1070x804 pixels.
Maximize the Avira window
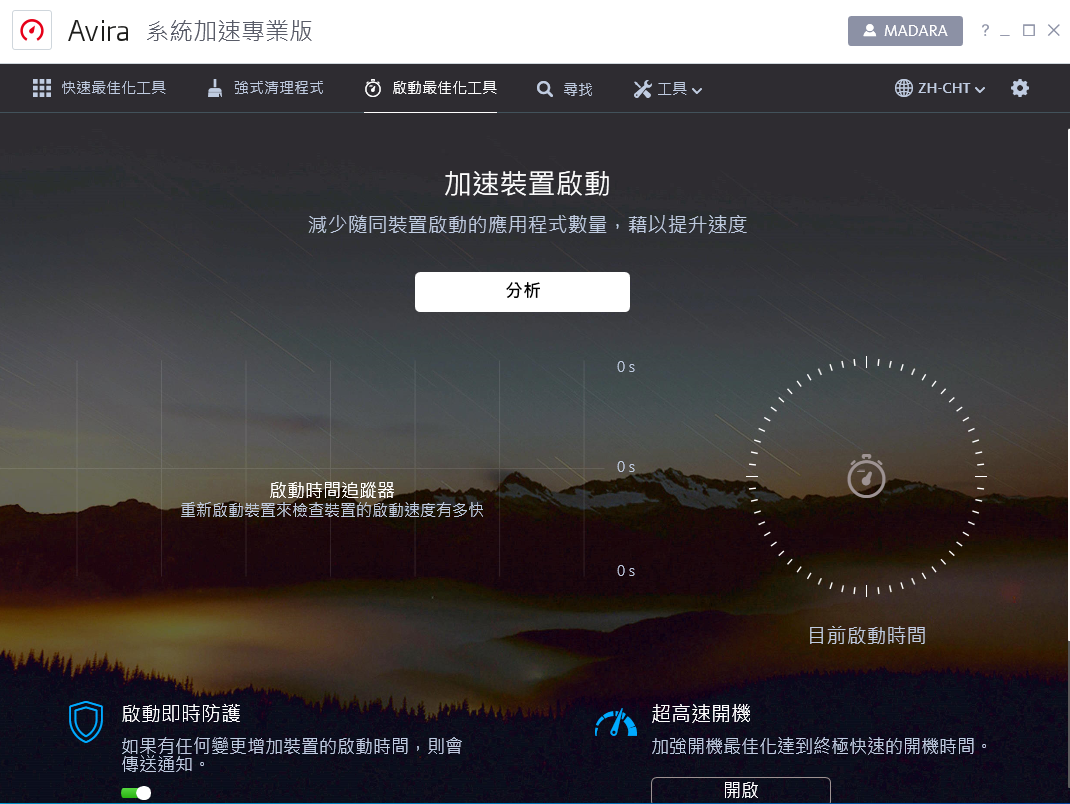1028,30
